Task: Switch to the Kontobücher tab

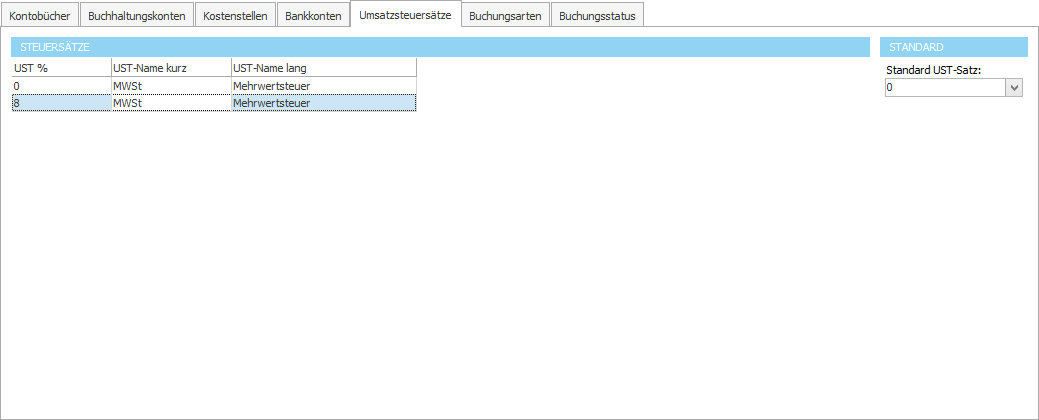Action: (40, 16)
